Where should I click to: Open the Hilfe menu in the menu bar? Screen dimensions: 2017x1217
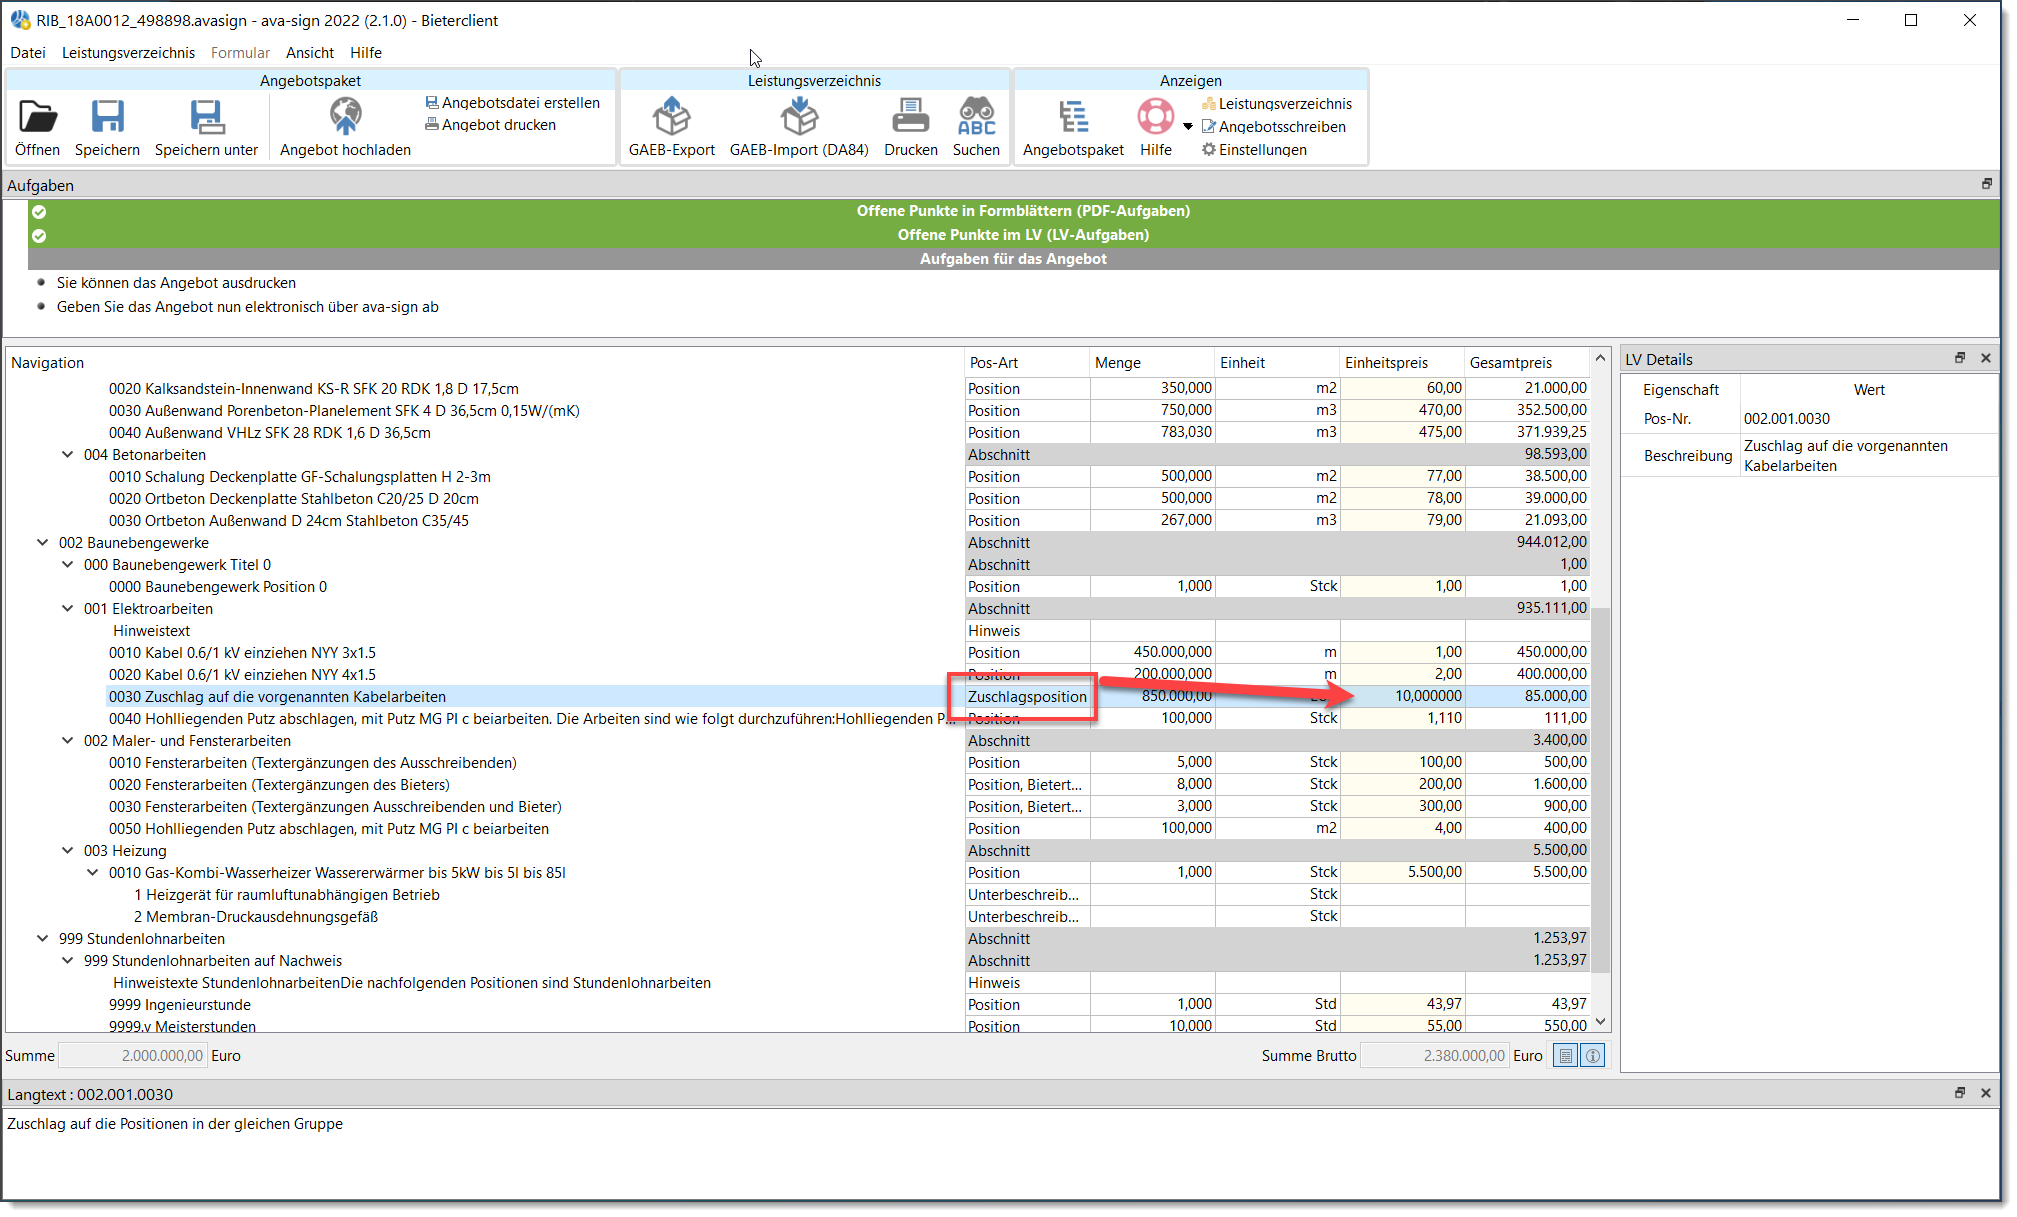(x=366, y=53)
